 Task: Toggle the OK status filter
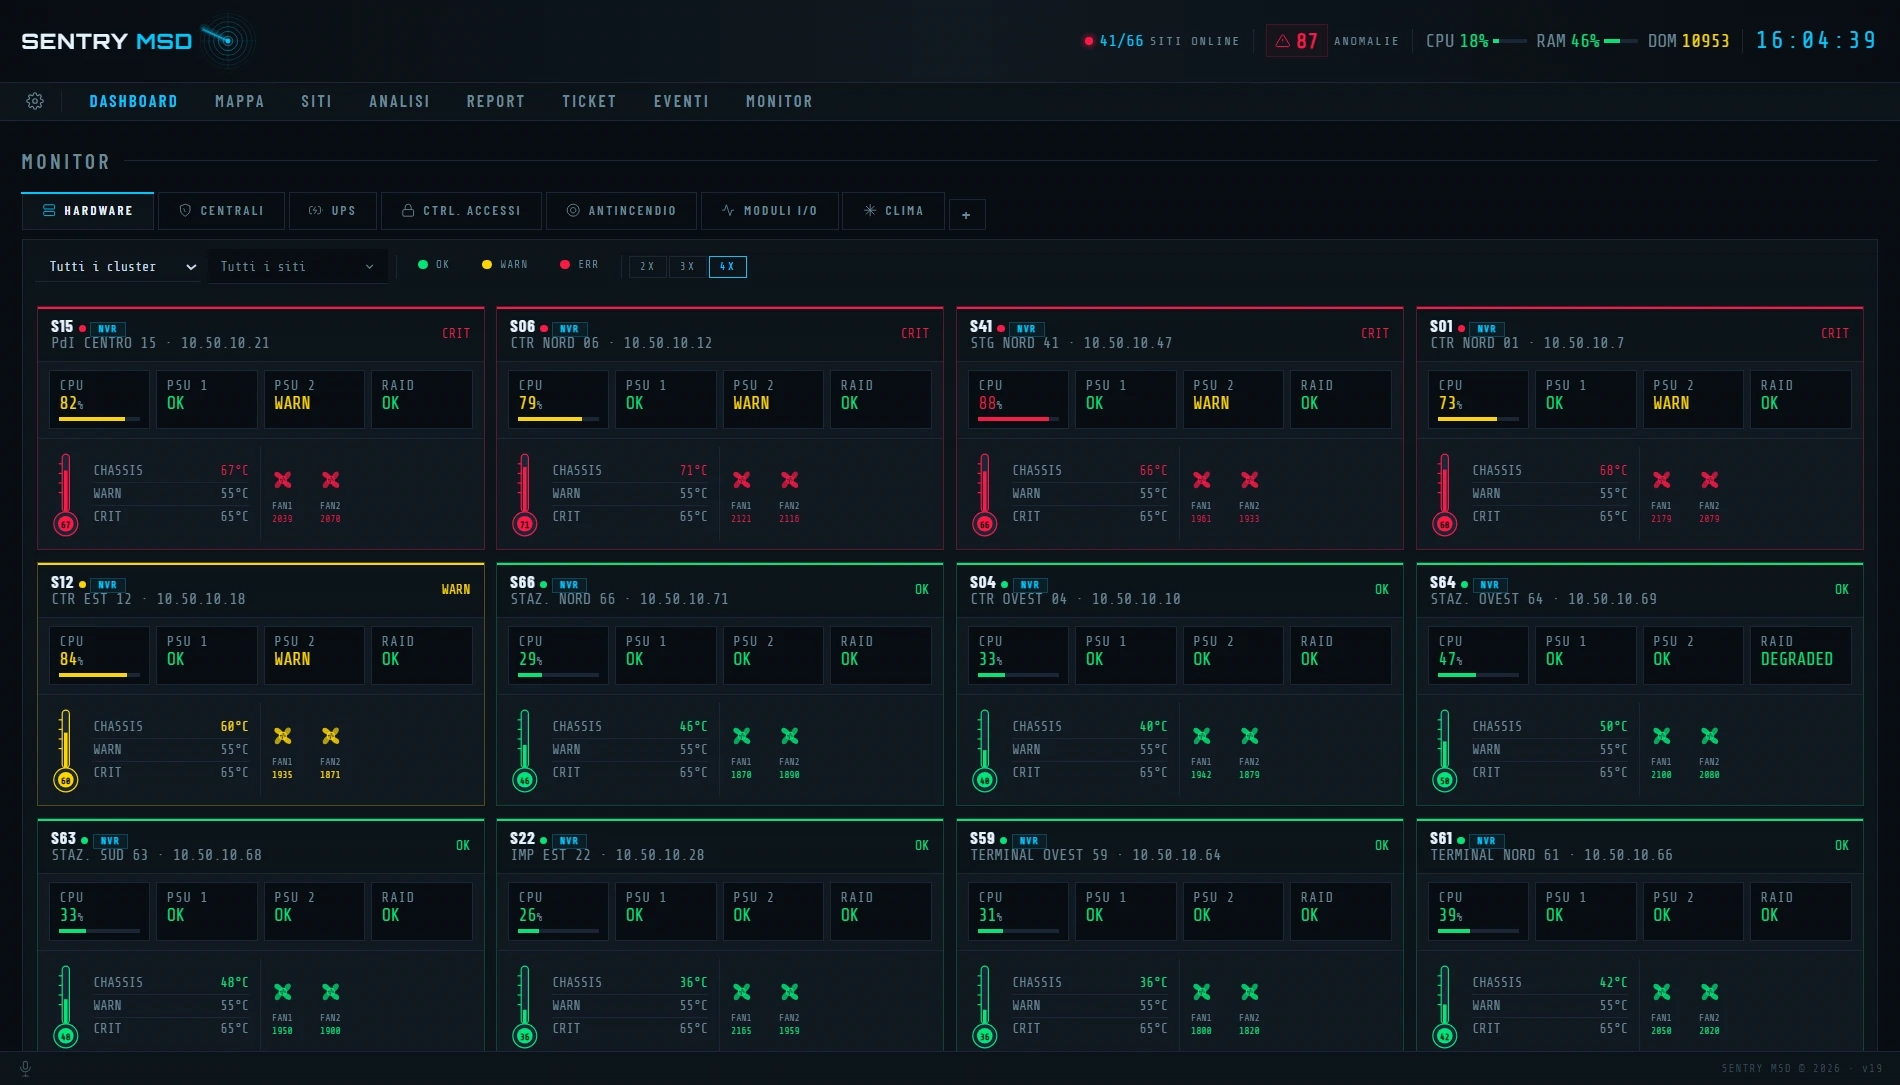434,265
